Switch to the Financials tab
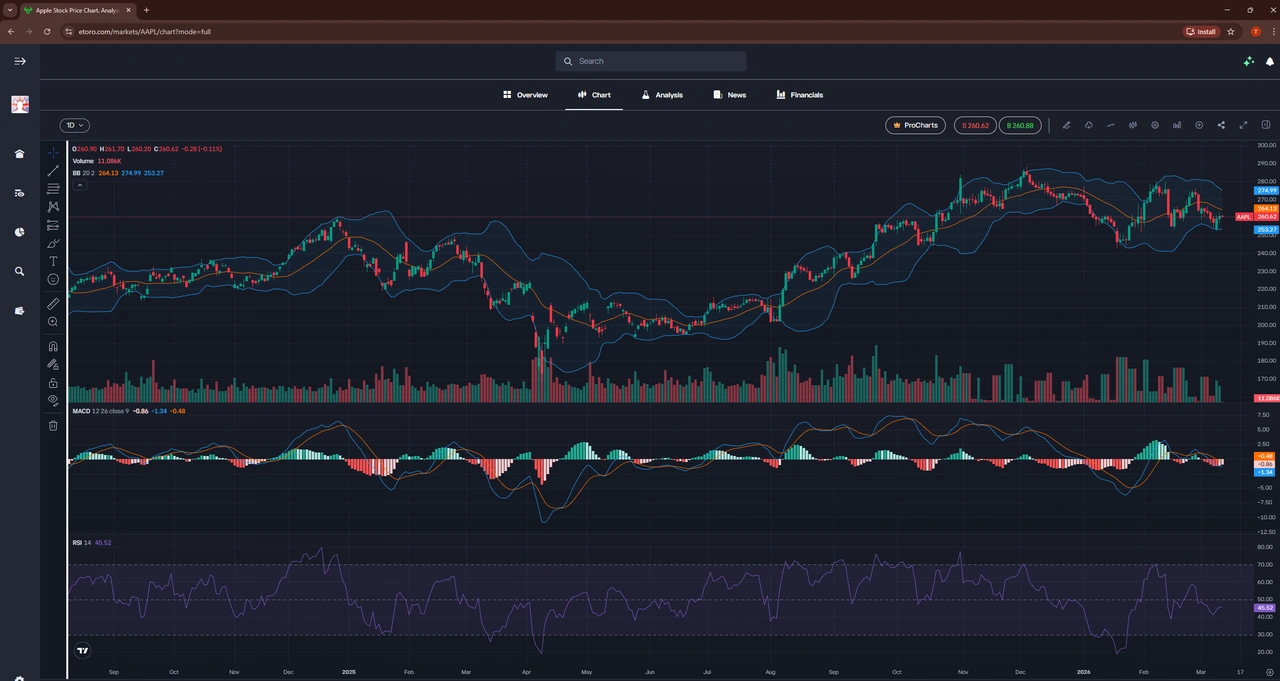This screenshot has width=1280, height=681. click(x=800, y=95)
